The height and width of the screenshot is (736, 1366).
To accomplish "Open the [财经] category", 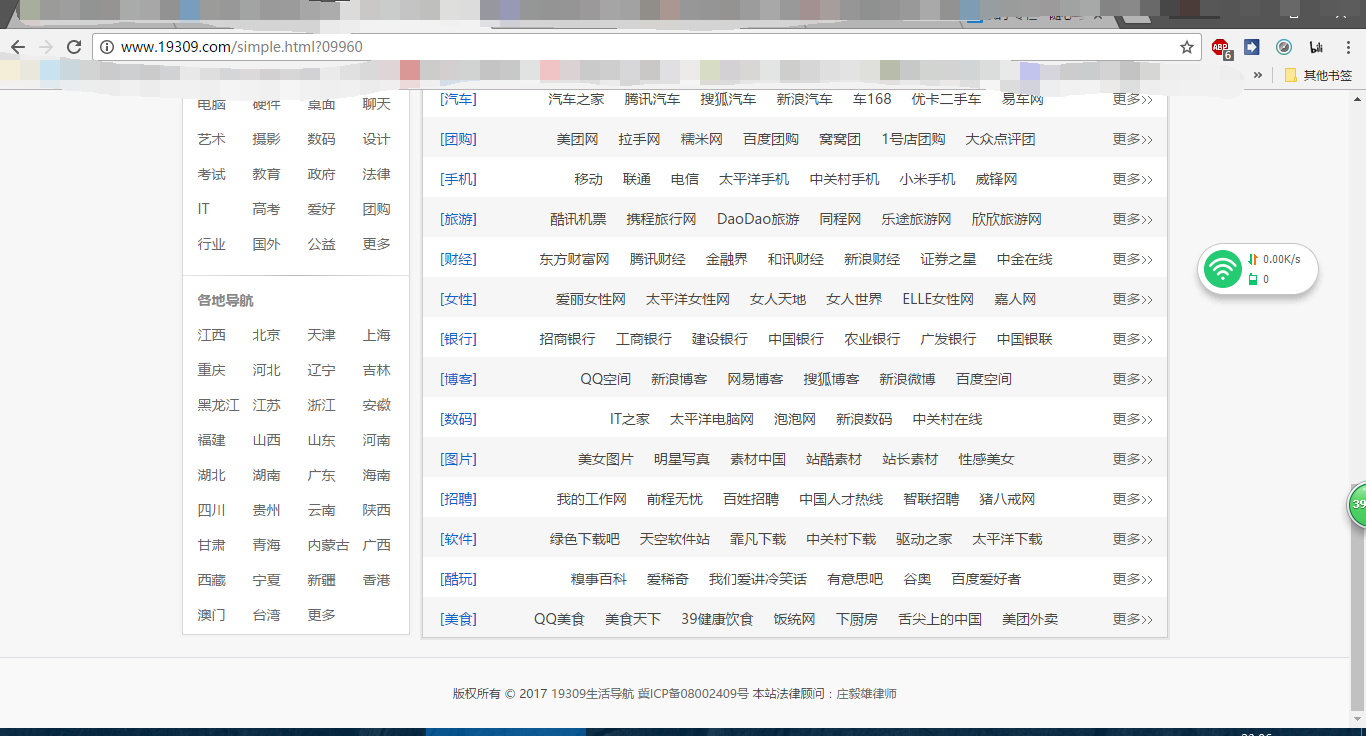I will pos(459,259).
